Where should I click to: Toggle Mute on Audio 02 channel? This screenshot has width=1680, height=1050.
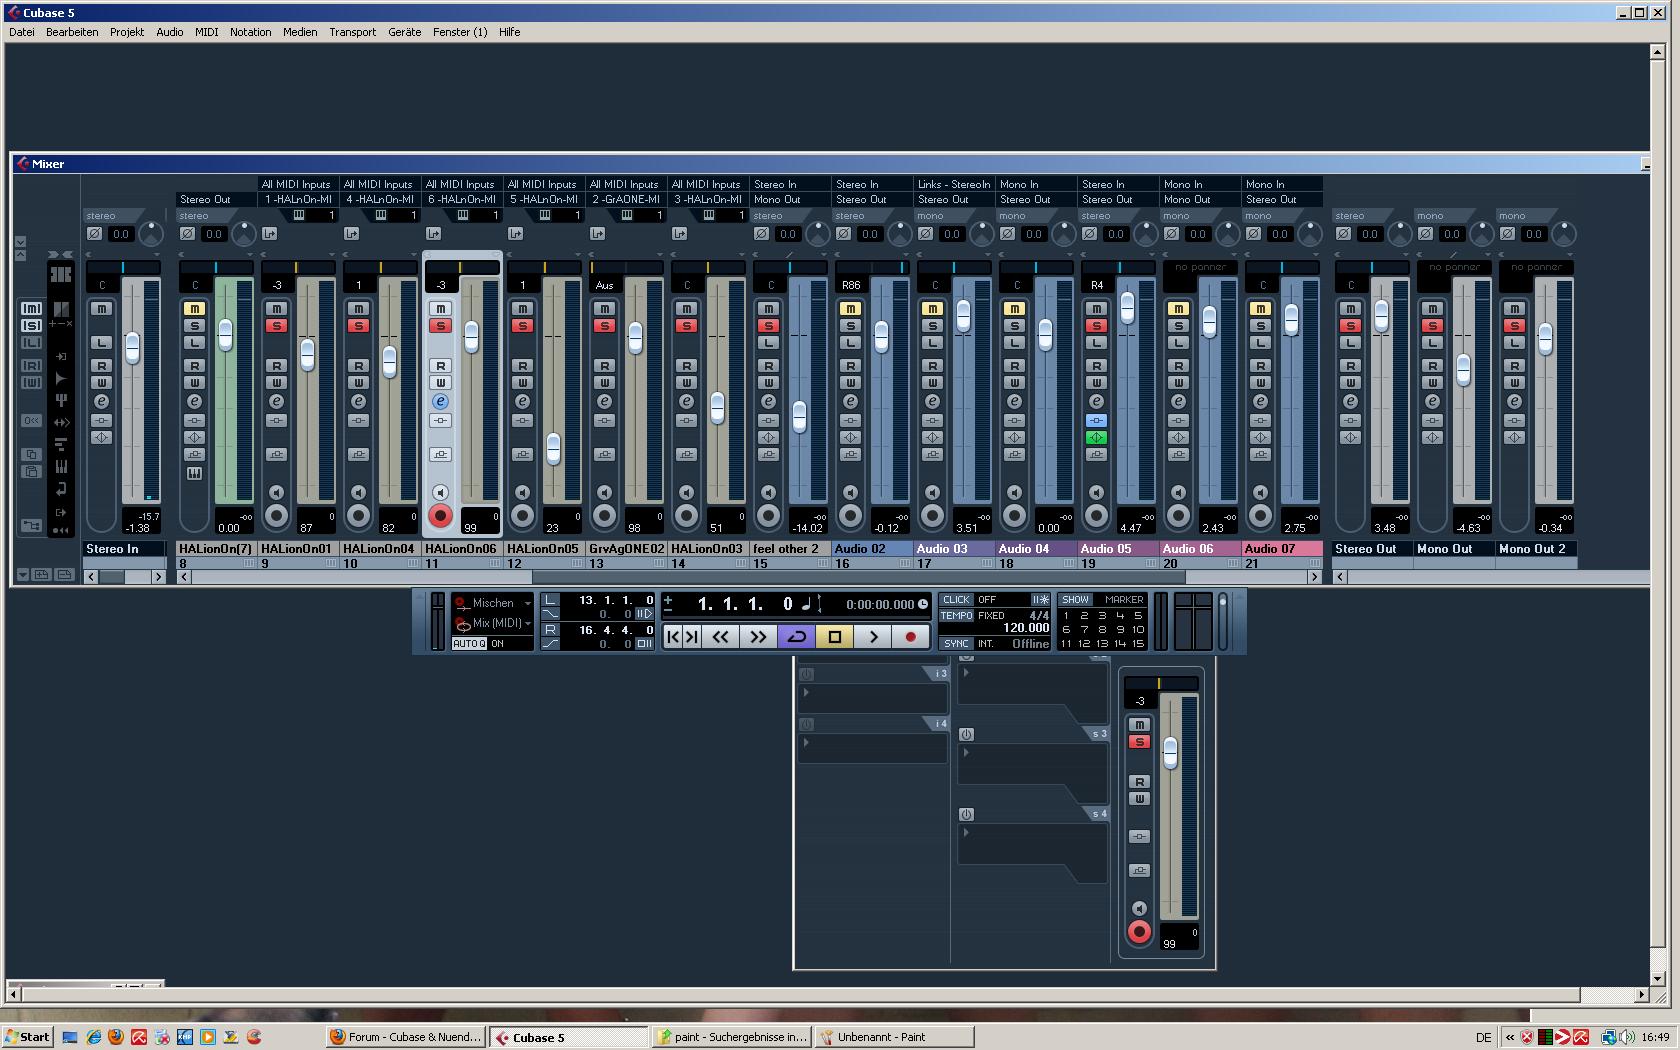[x=850, y=309]
